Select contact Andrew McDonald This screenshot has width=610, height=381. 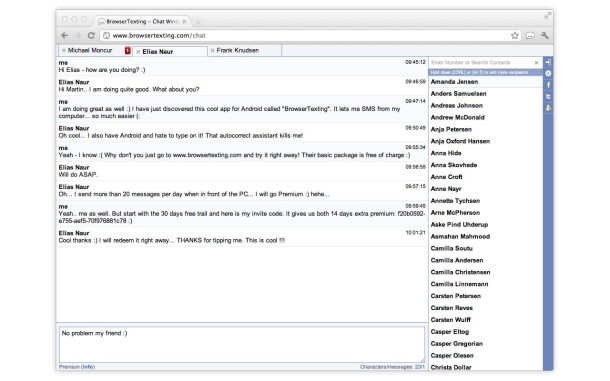tap(486, 118)
